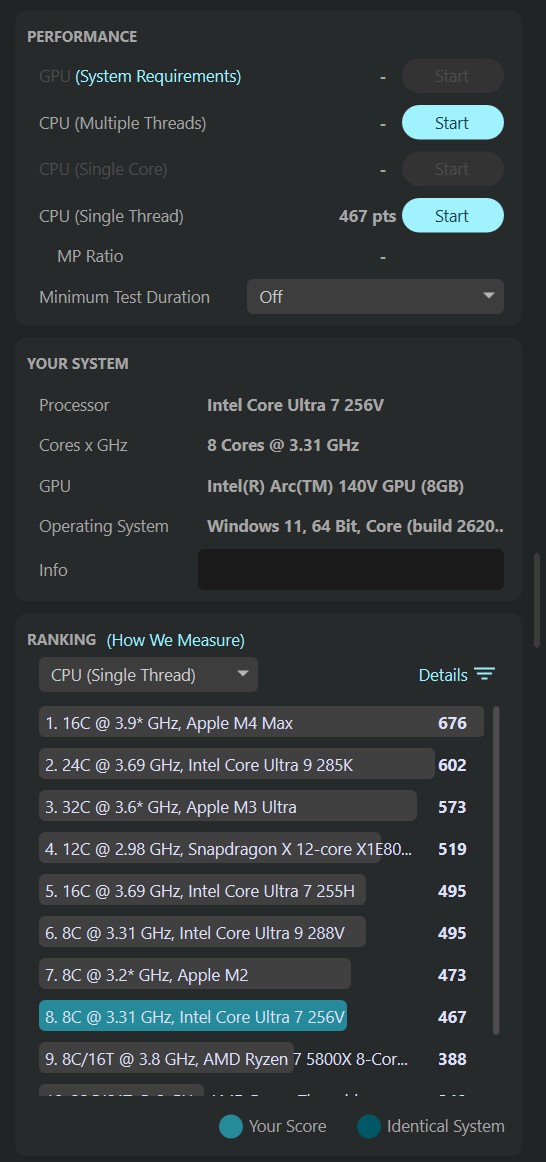Click the Details link in Ranking
Screen dimensions: 546x1162
443,675
